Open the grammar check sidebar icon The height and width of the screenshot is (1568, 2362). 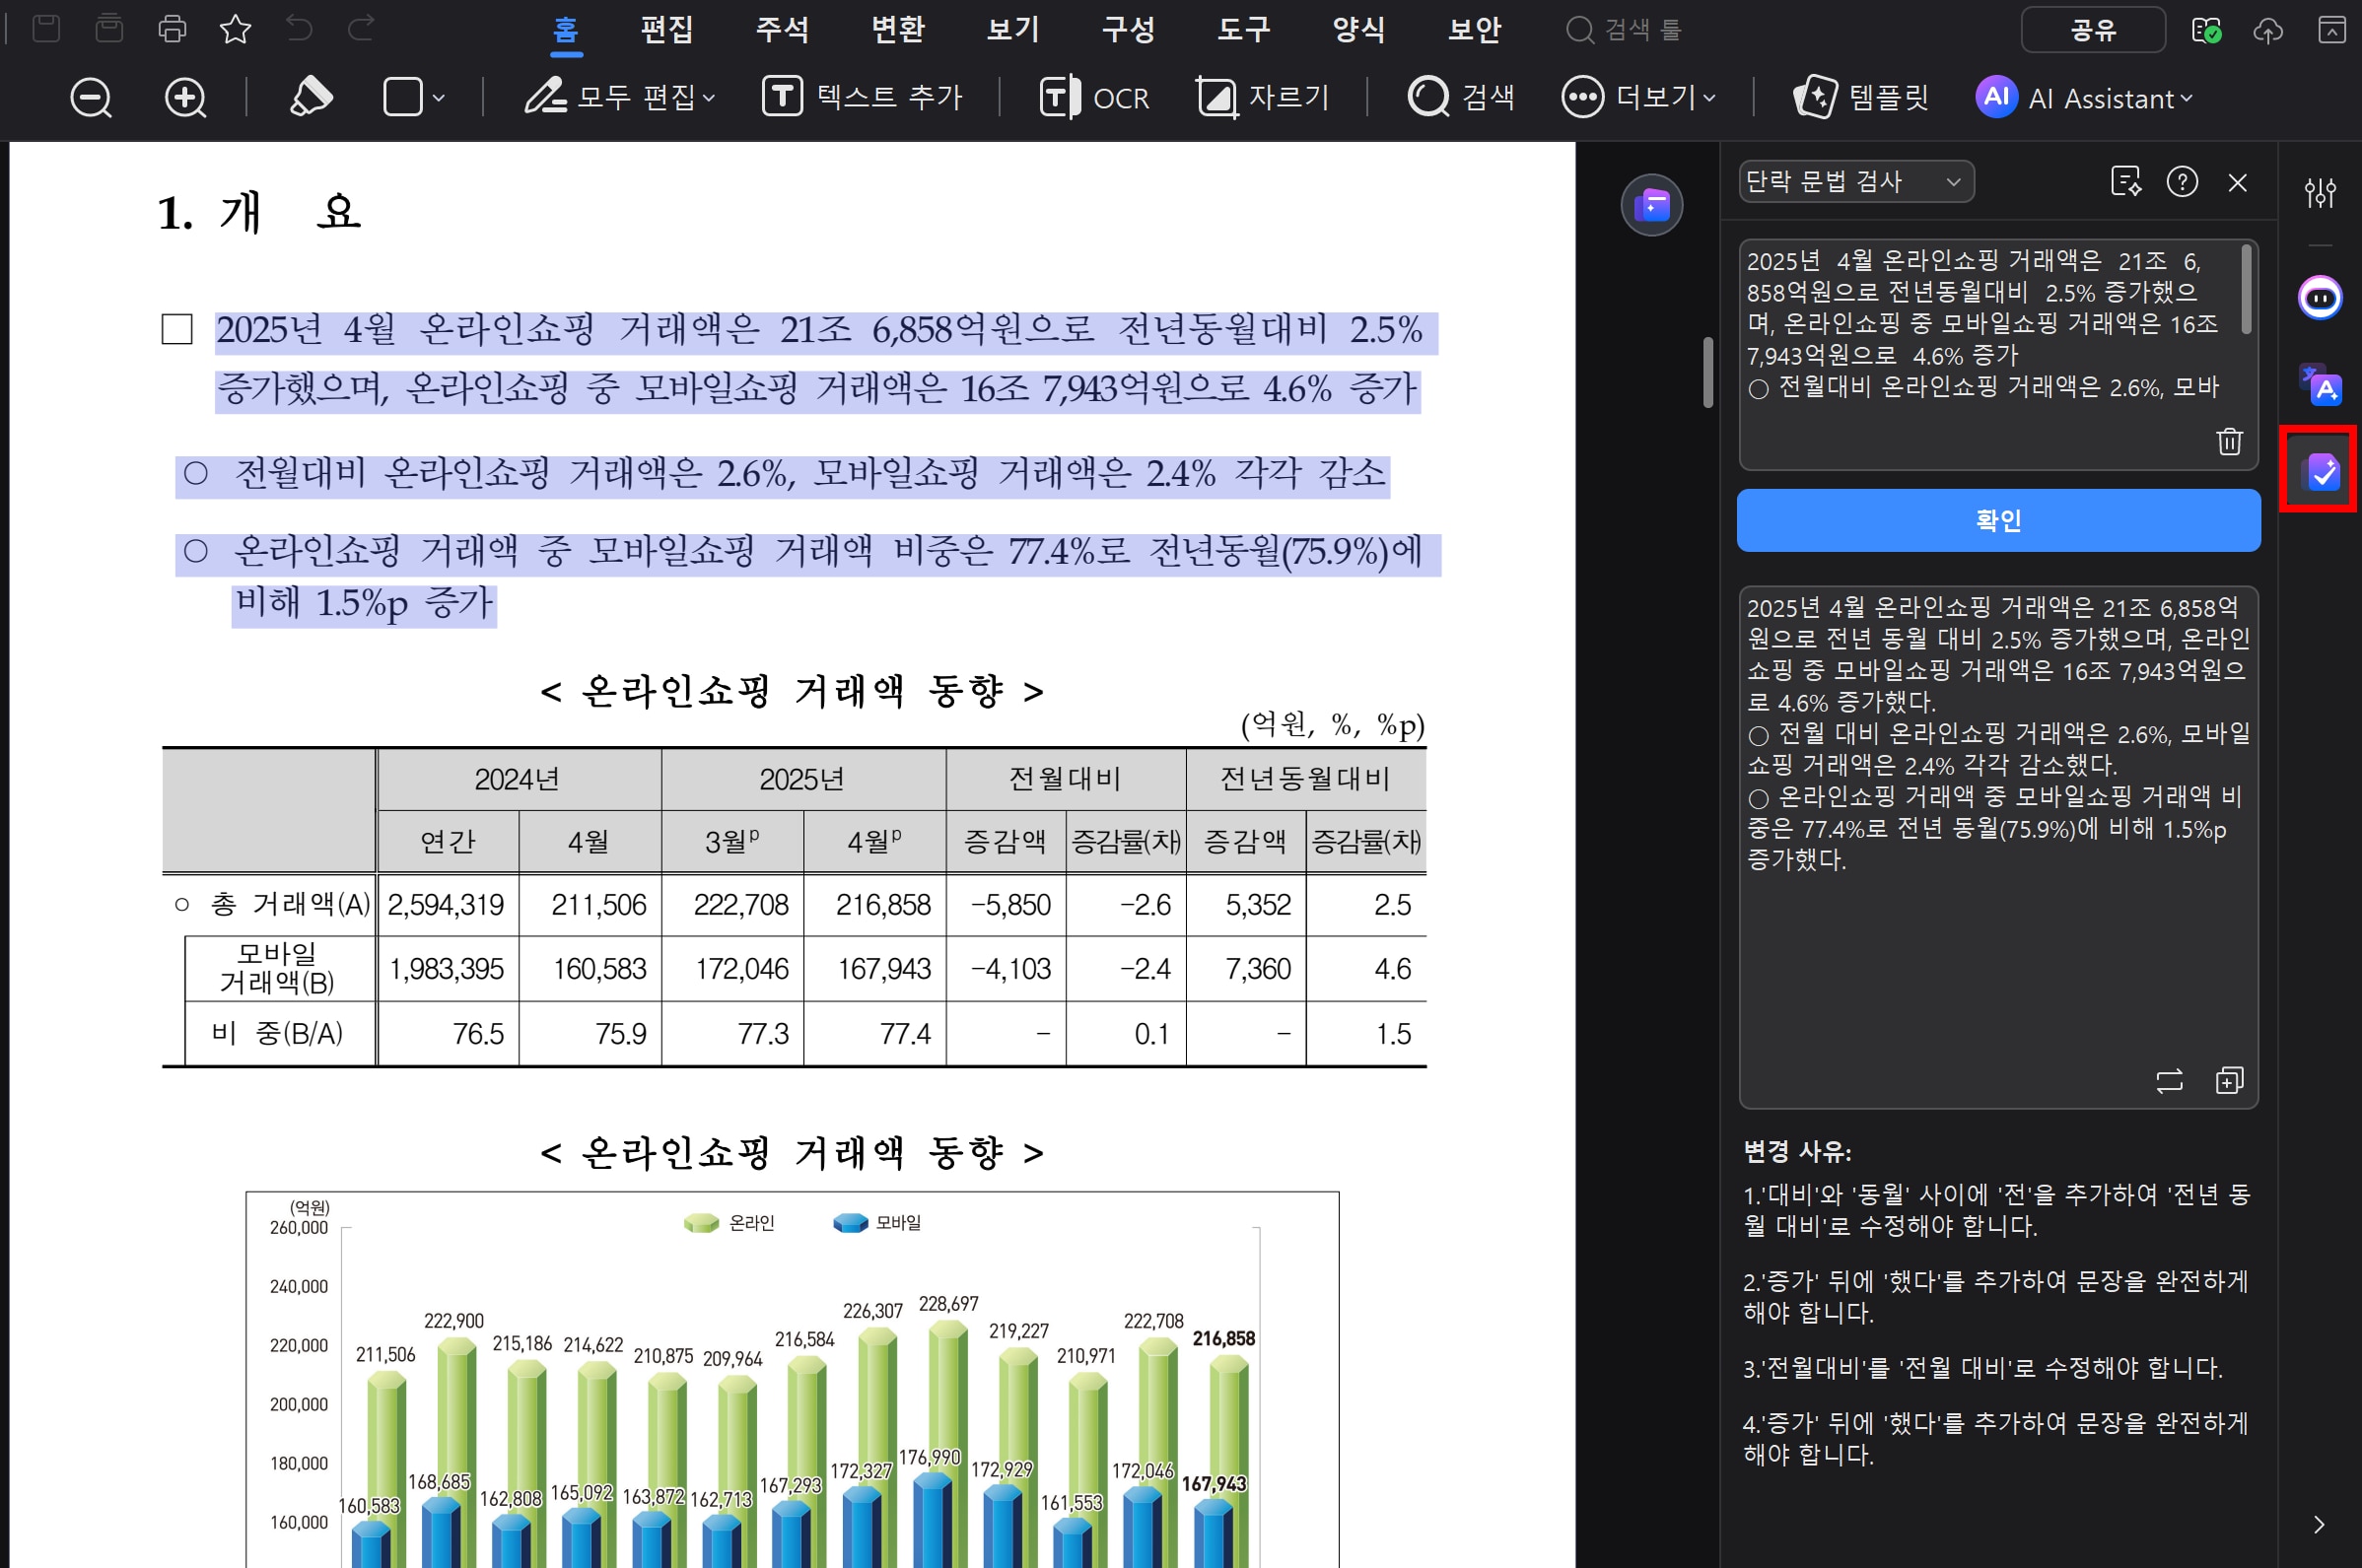[2320, 471]
